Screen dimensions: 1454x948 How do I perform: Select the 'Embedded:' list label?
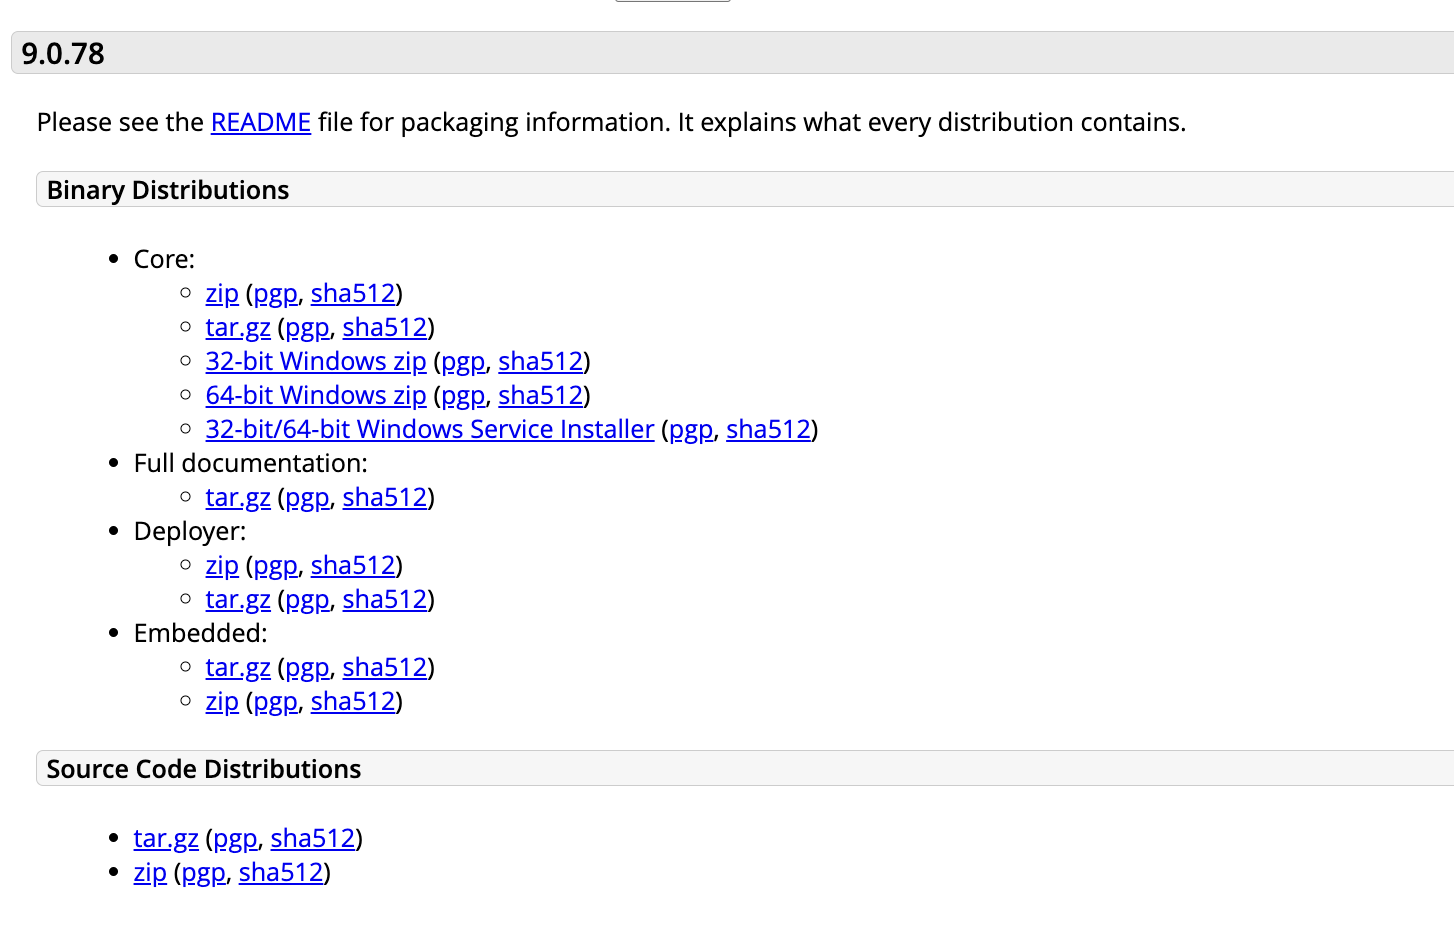[x=201, y=633]
